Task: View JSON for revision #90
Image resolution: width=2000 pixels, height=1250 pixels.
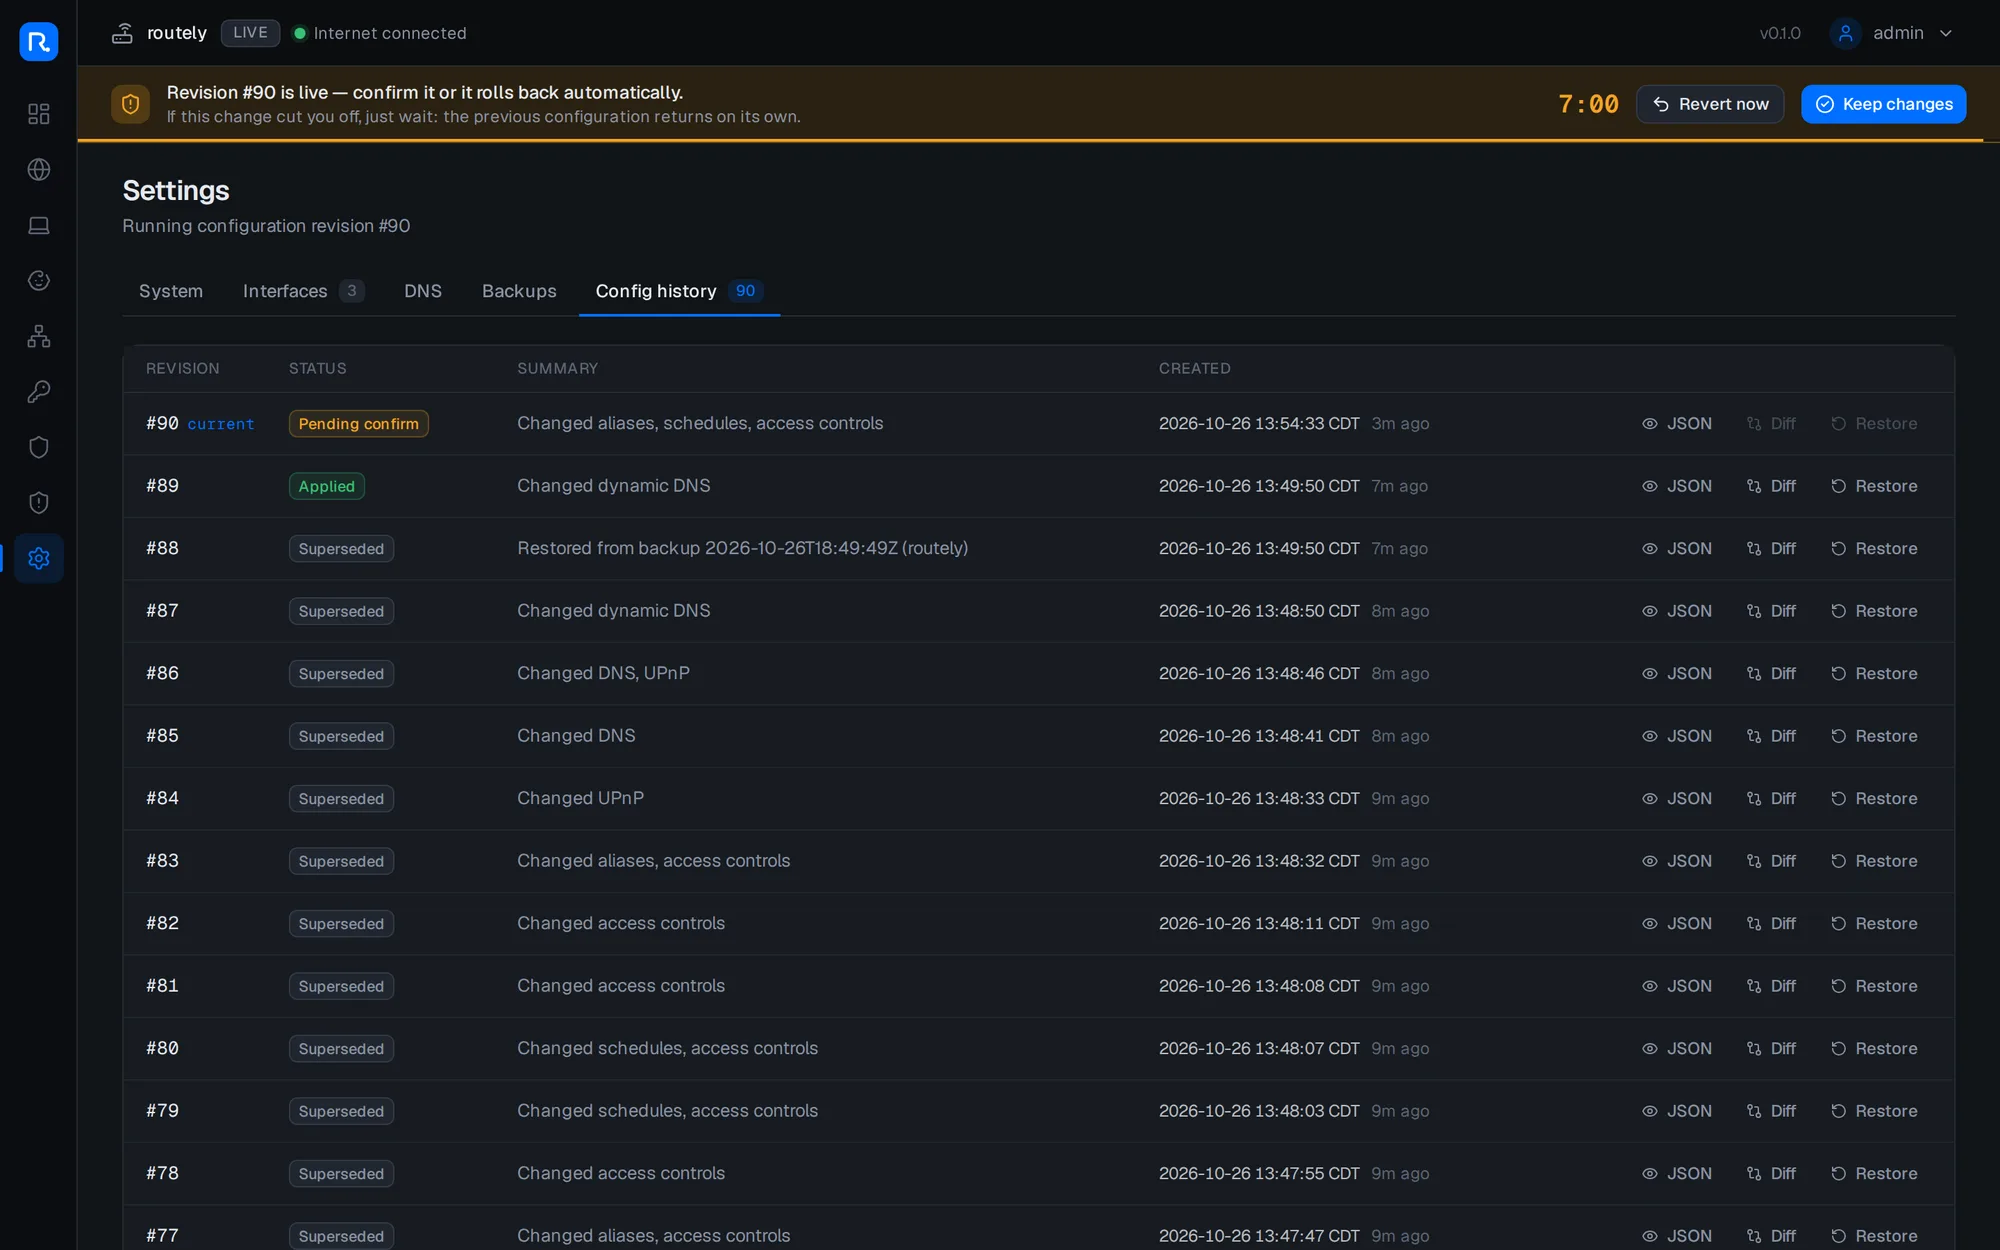Action: point(1677,424)
